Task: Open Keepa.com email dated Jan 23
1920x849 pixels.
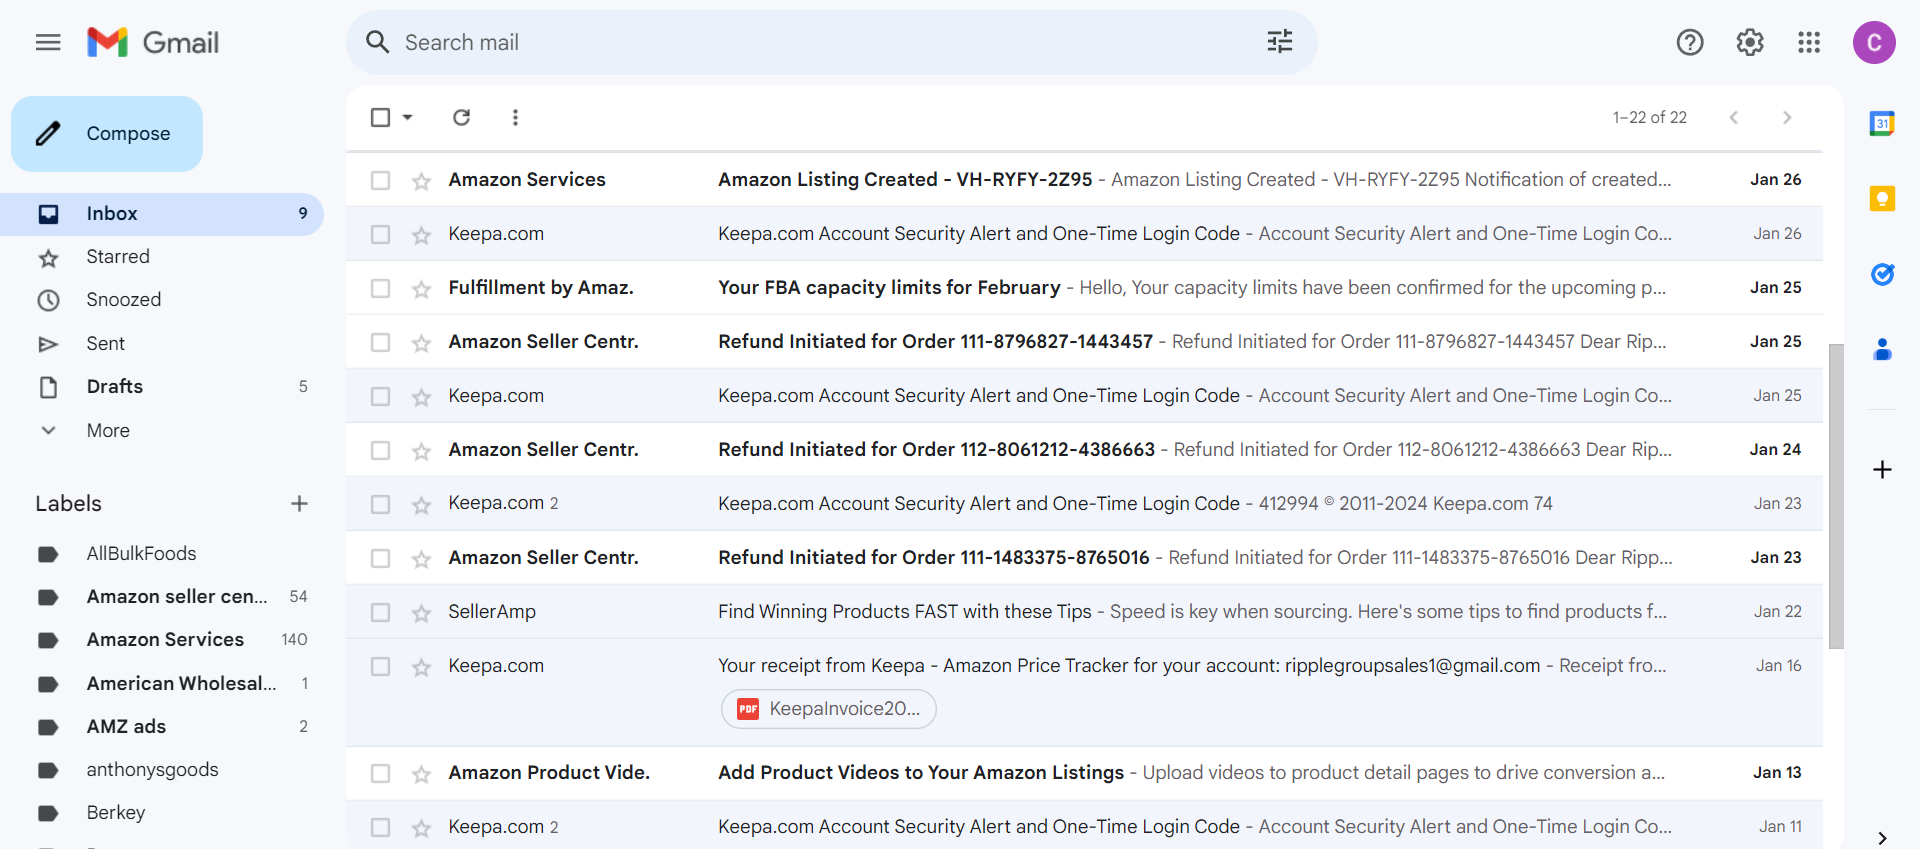Action: 1084,504
